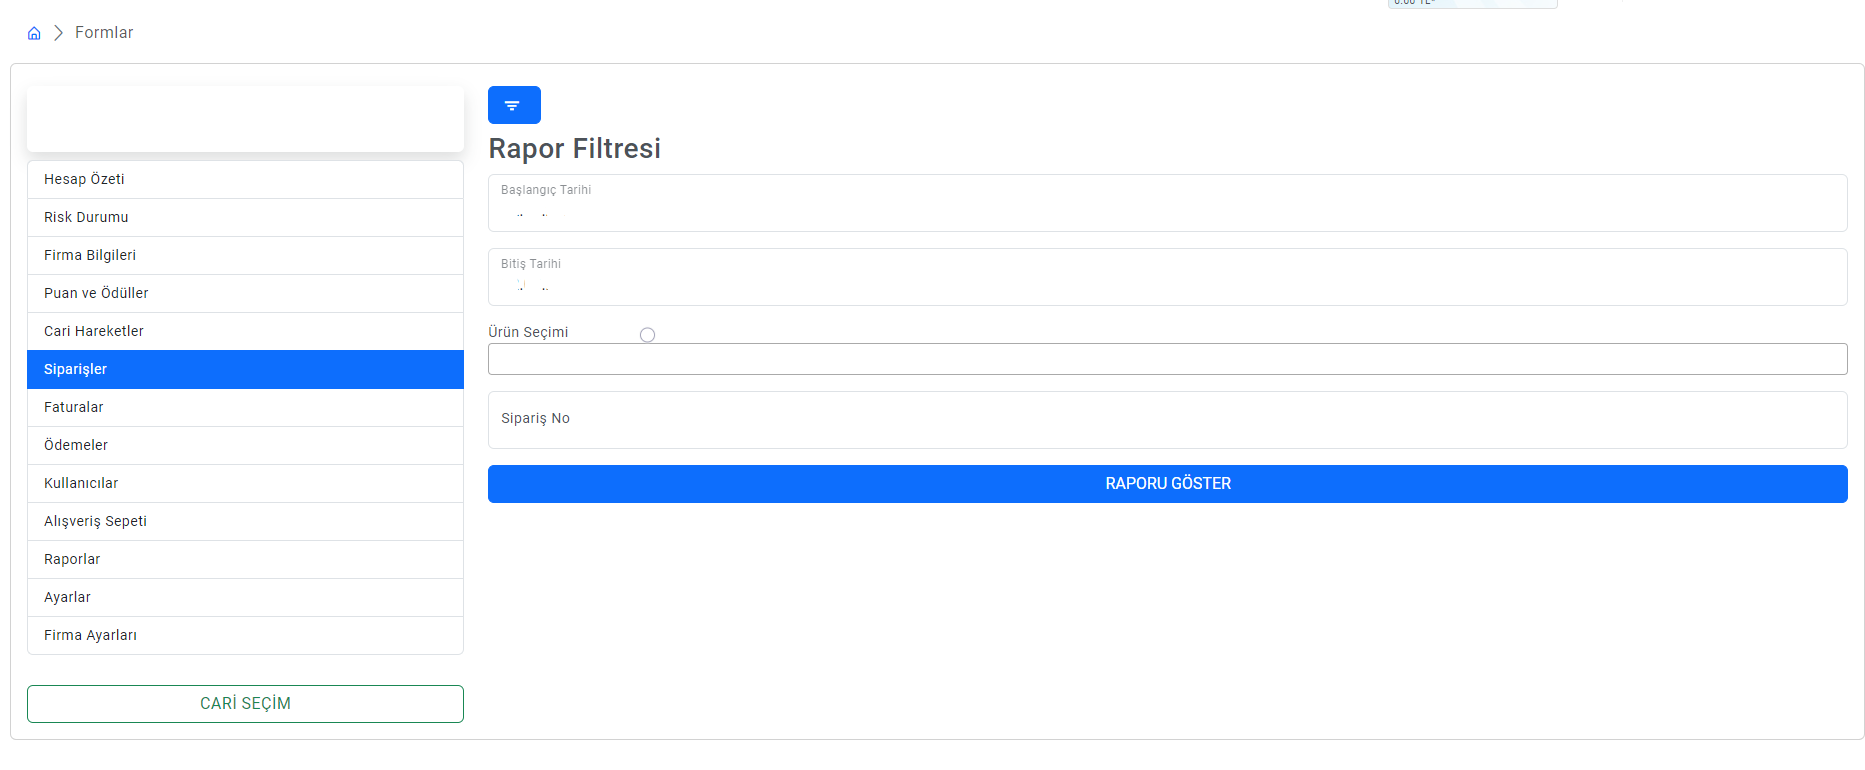
Task: Navigate to Cari Hareketler
Action: coord(245,332)
